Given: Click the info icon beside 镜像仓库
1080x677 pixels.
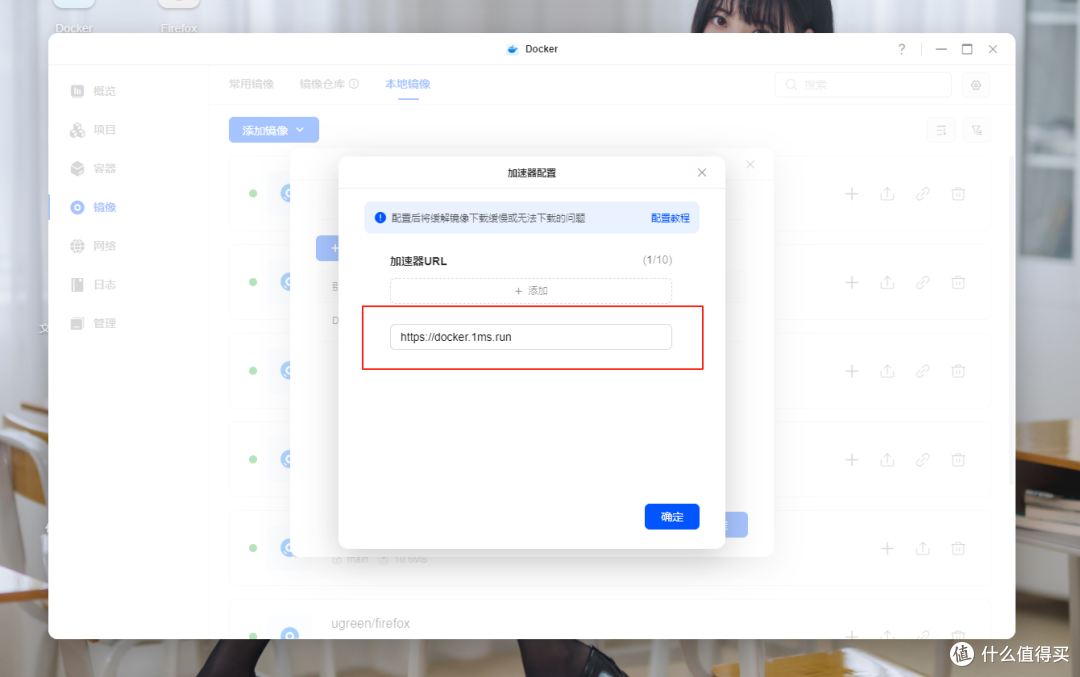Looking at the screenshot, I should click(x=354, y=84).
